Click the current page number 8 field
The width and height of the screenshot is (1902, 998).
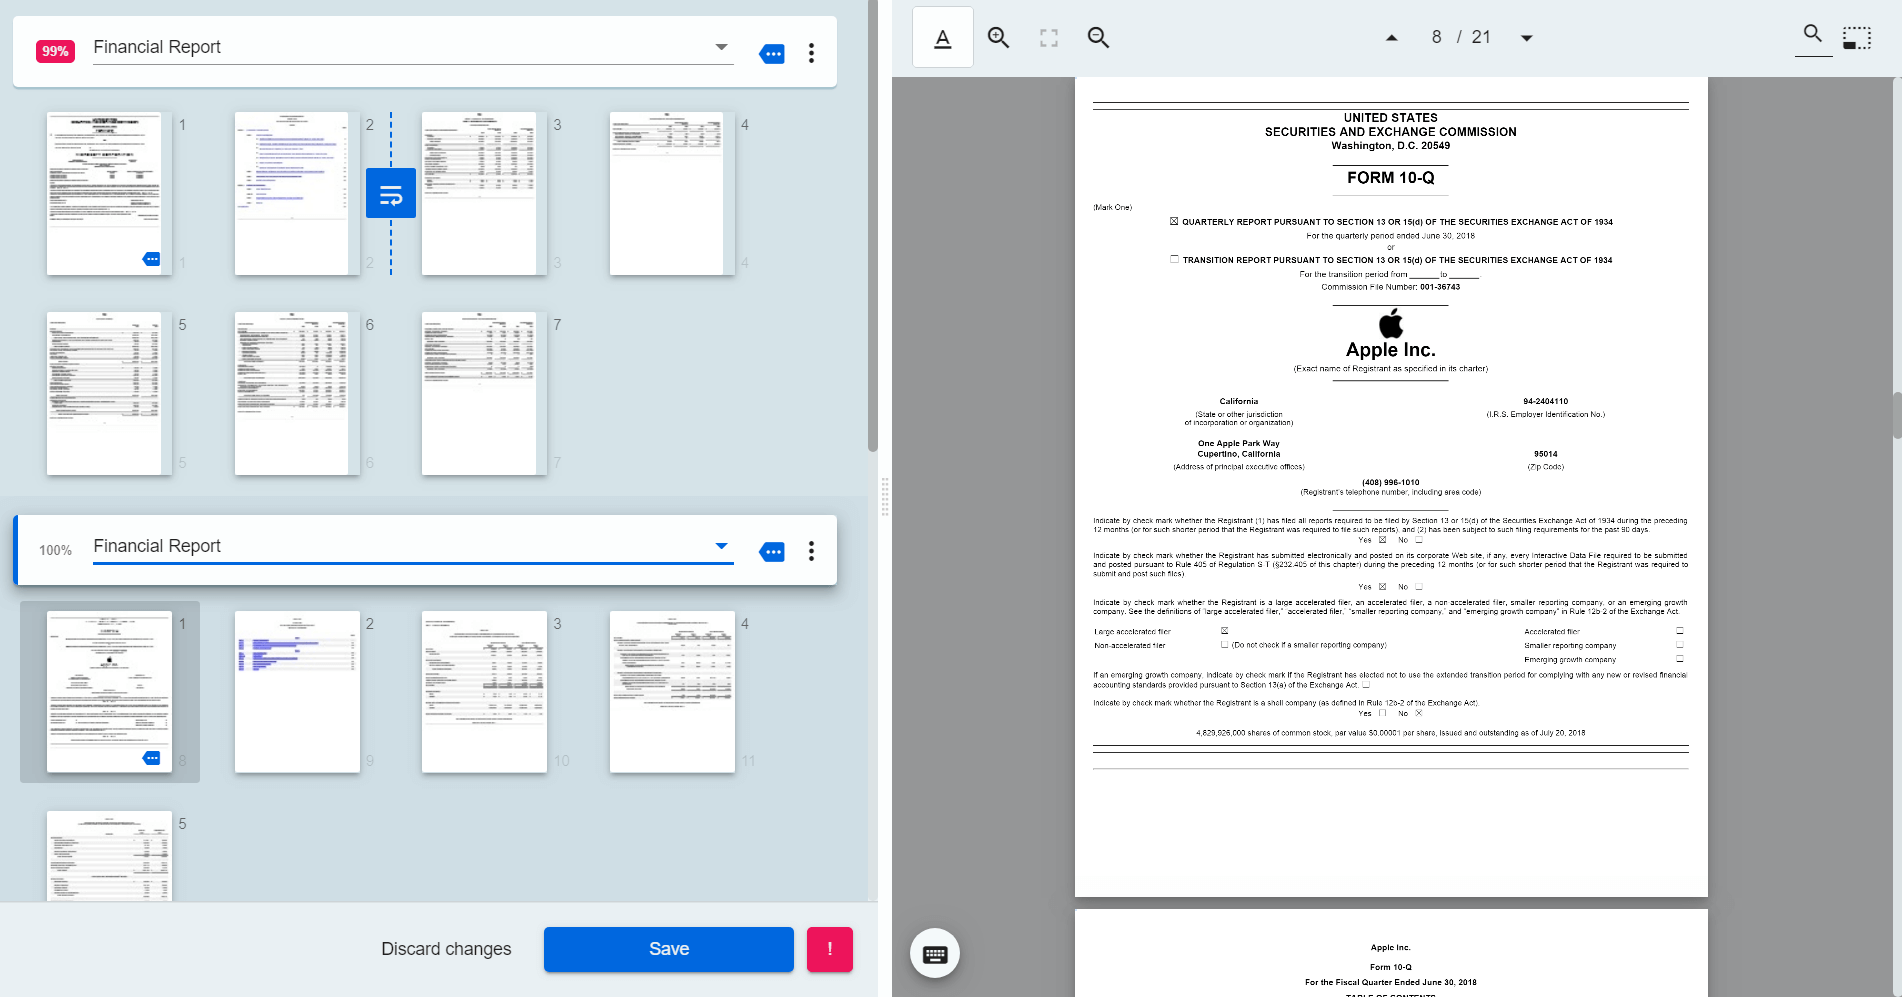click(x=1436, y=37)
